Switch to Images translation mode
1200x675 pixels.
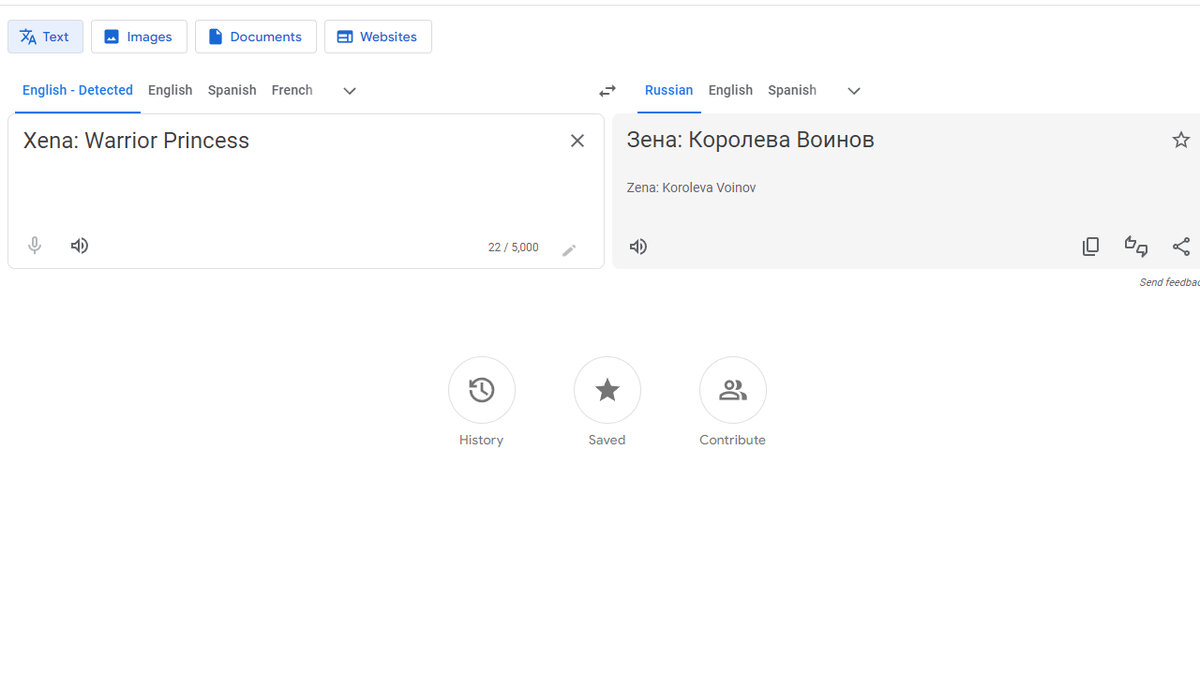[x=139, y=37]
